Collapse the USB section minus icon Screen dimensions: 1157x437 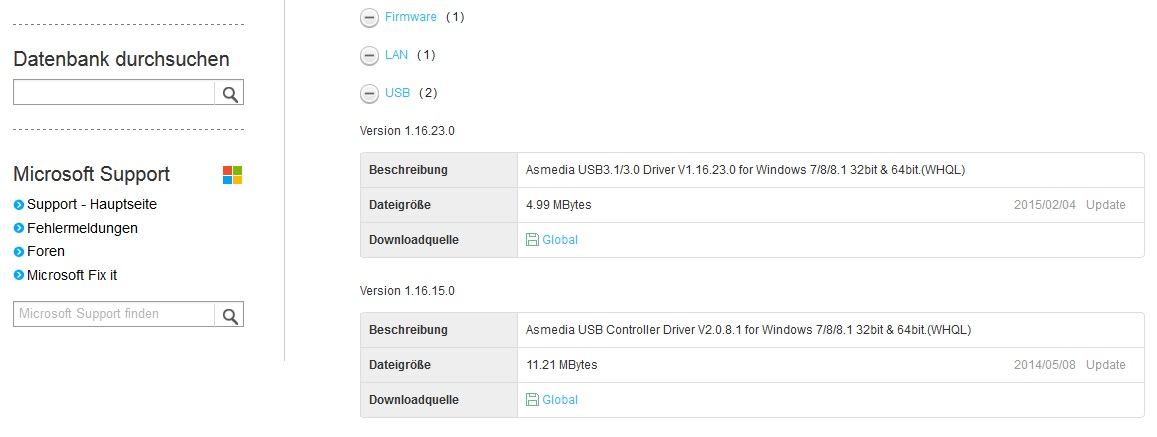pos(369,93)
